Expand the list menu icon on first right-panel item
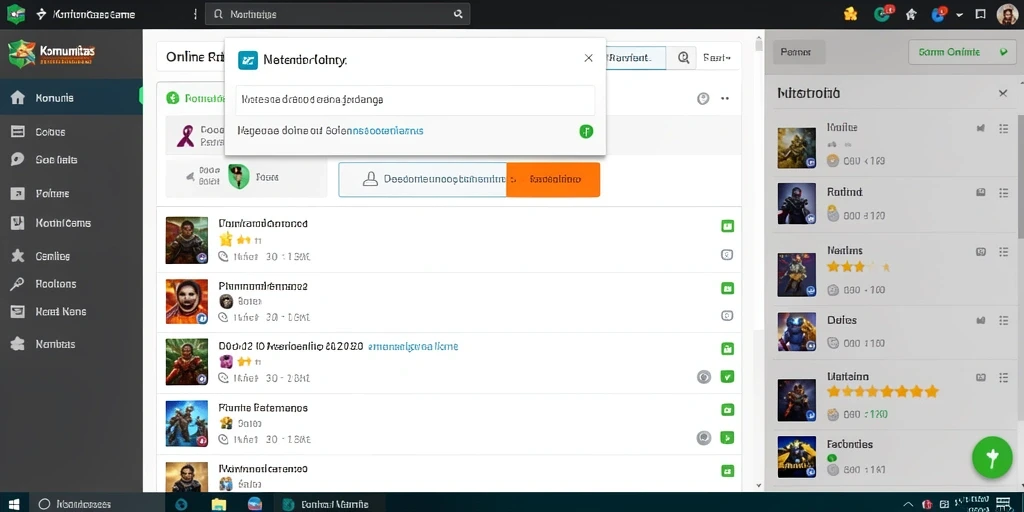 point(1004,129)
